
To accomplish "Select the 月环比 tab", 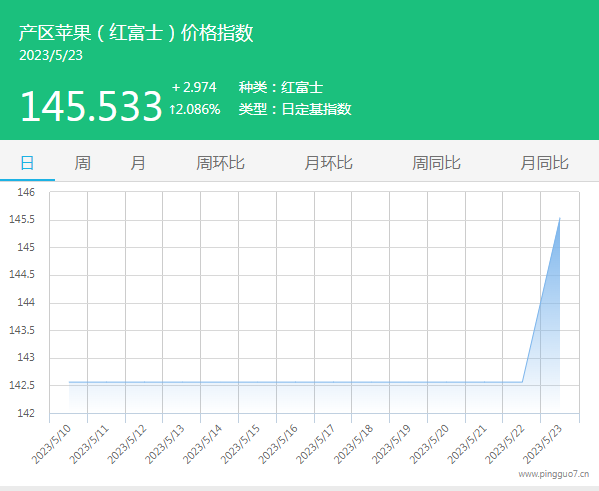I will [x=329, y=163].
